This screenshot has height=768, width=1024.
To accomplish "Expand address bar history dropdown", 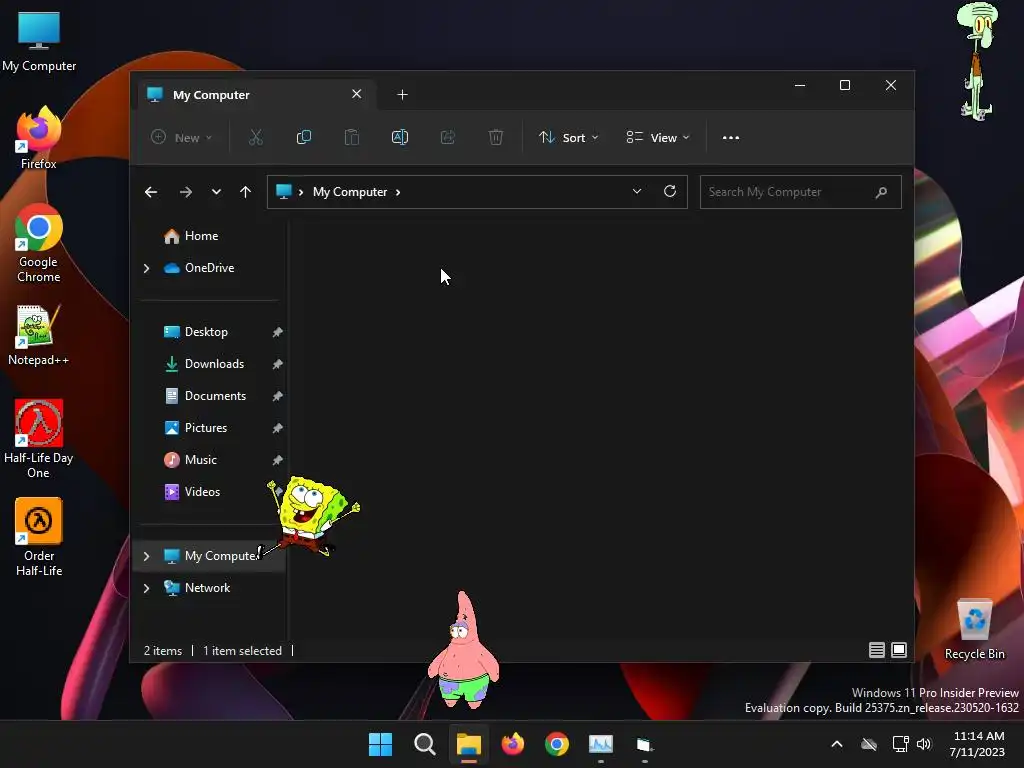I will coord(637,191).
